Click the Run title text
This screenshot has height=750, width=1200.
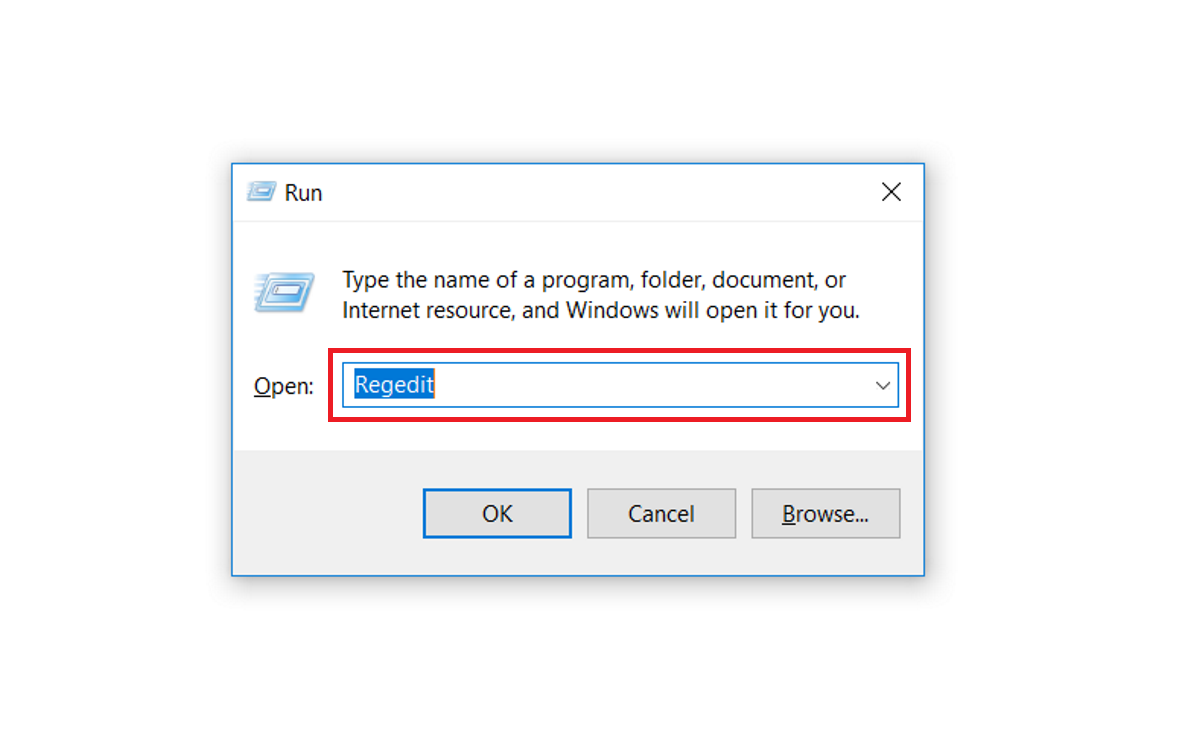[x=303, y=192]
